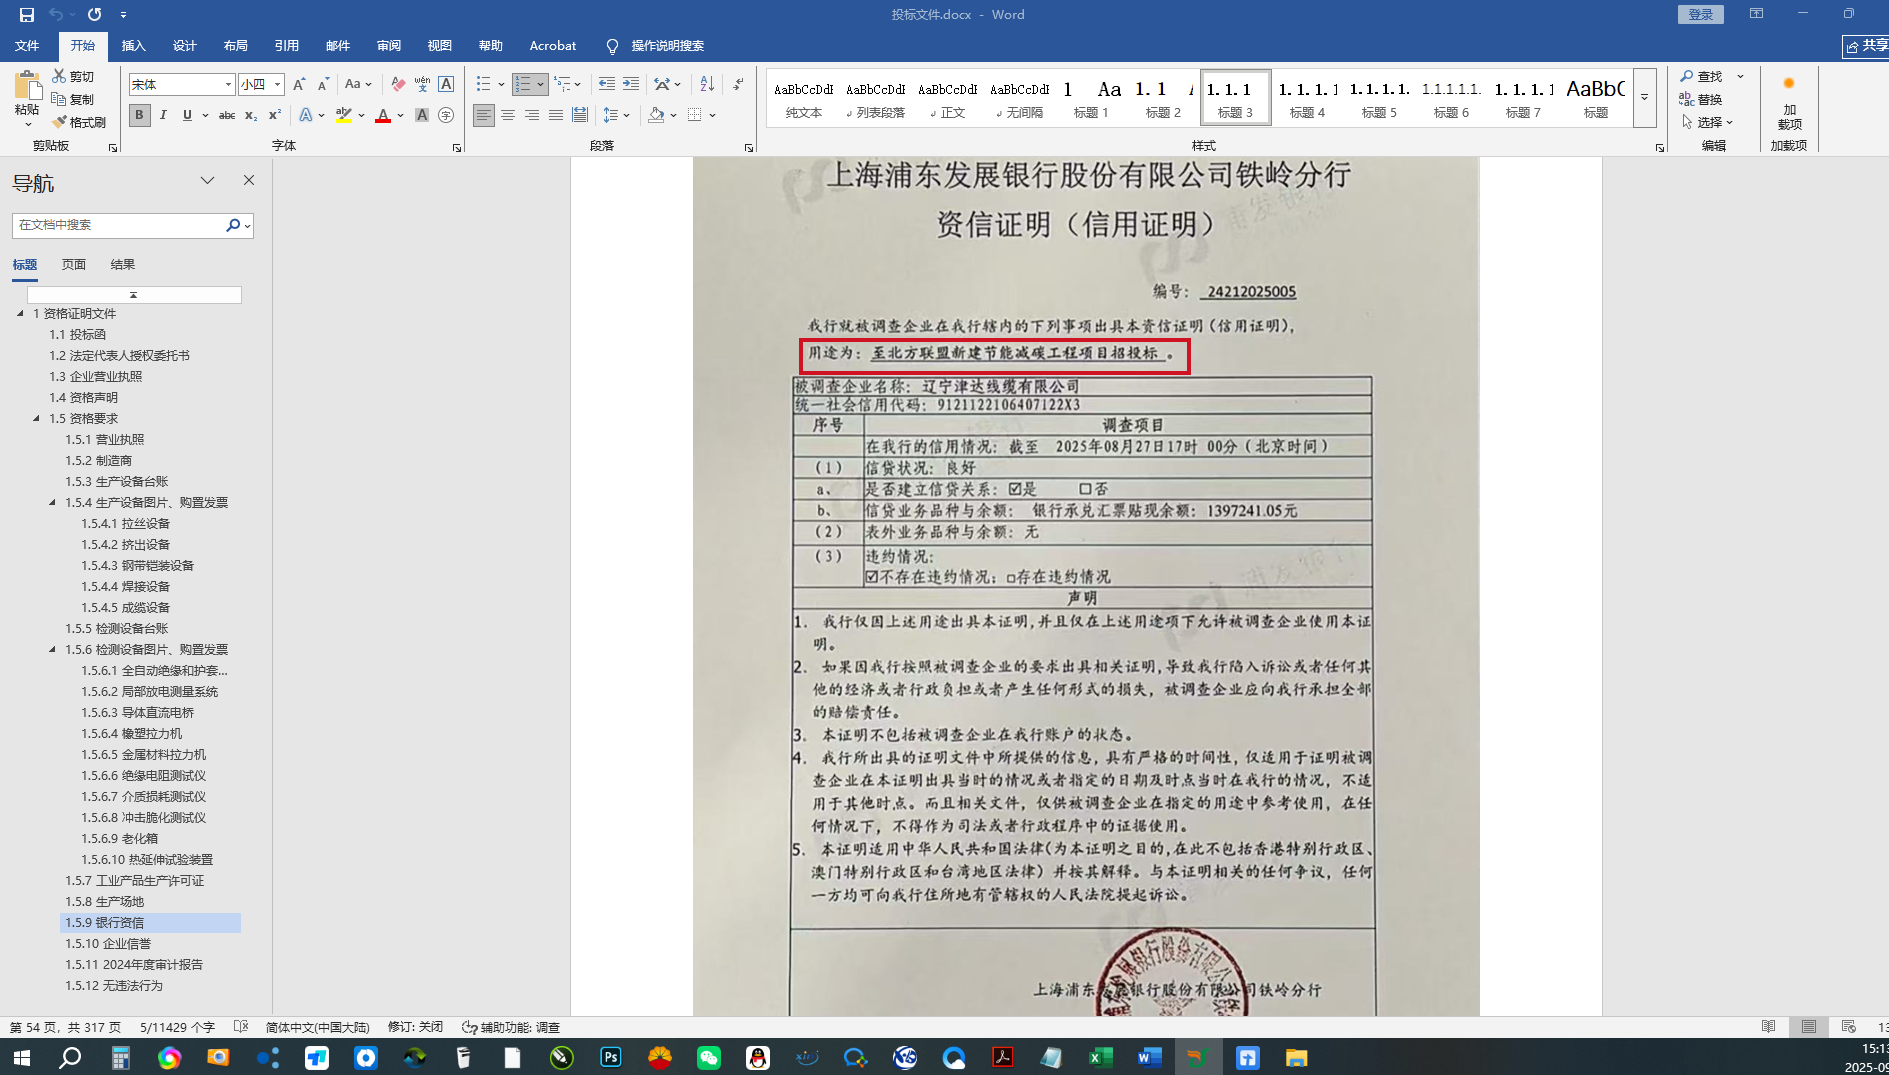
Task: Clear all formatting with the eraser icon
Action: [398, 84]
